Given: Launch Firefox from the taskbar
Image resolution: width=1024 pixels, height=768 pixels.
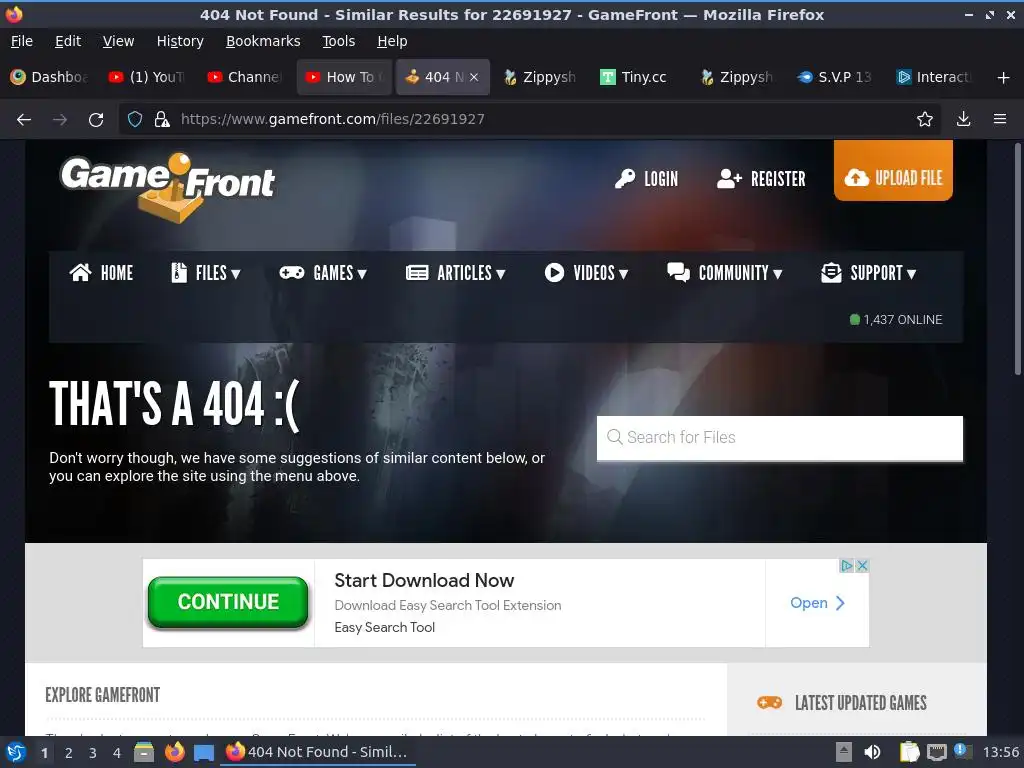Looking at the screenshot, I should 174,752.
